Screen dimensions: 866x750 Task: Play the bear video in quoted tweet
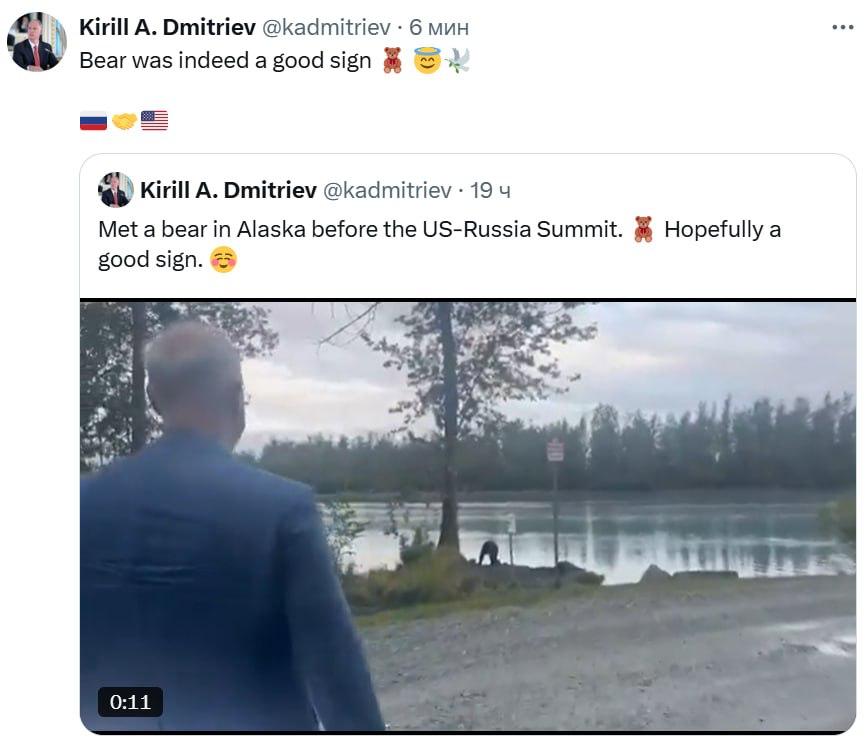click(x=468, y=515)
